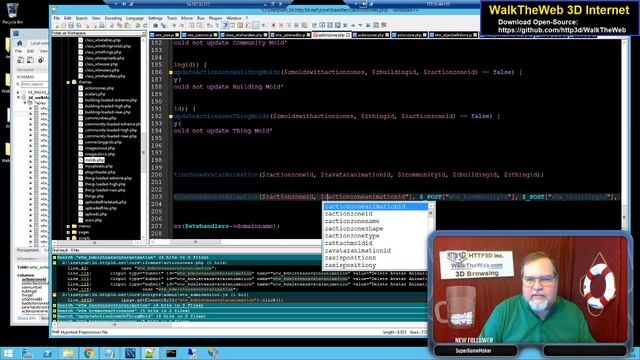This screenshot has width=640, height=360.
Task: Open communities.php in the workspace tree
Action: tap(100, 118)
